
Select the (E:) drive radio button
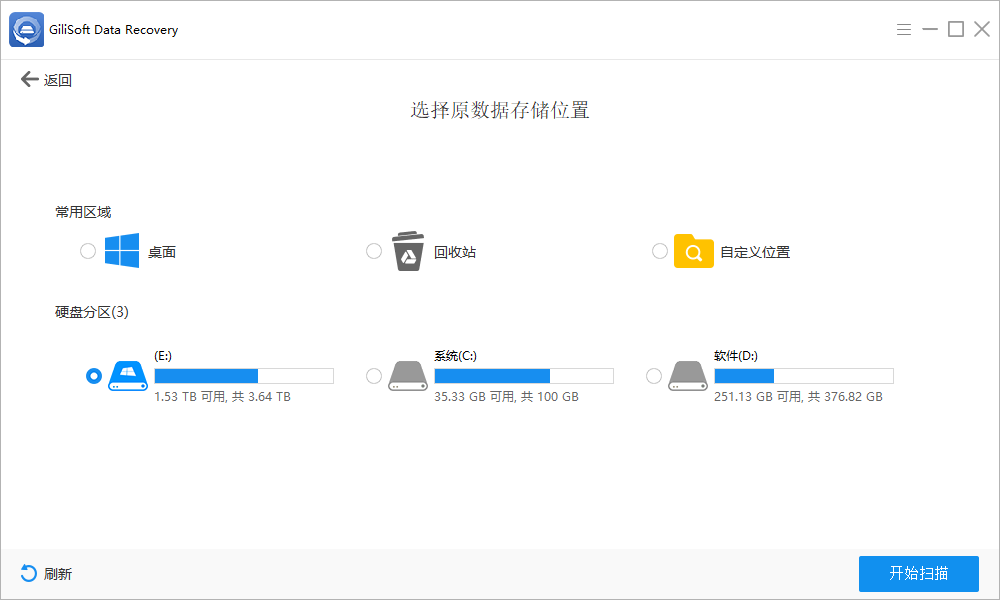click(x=94, y=376)
